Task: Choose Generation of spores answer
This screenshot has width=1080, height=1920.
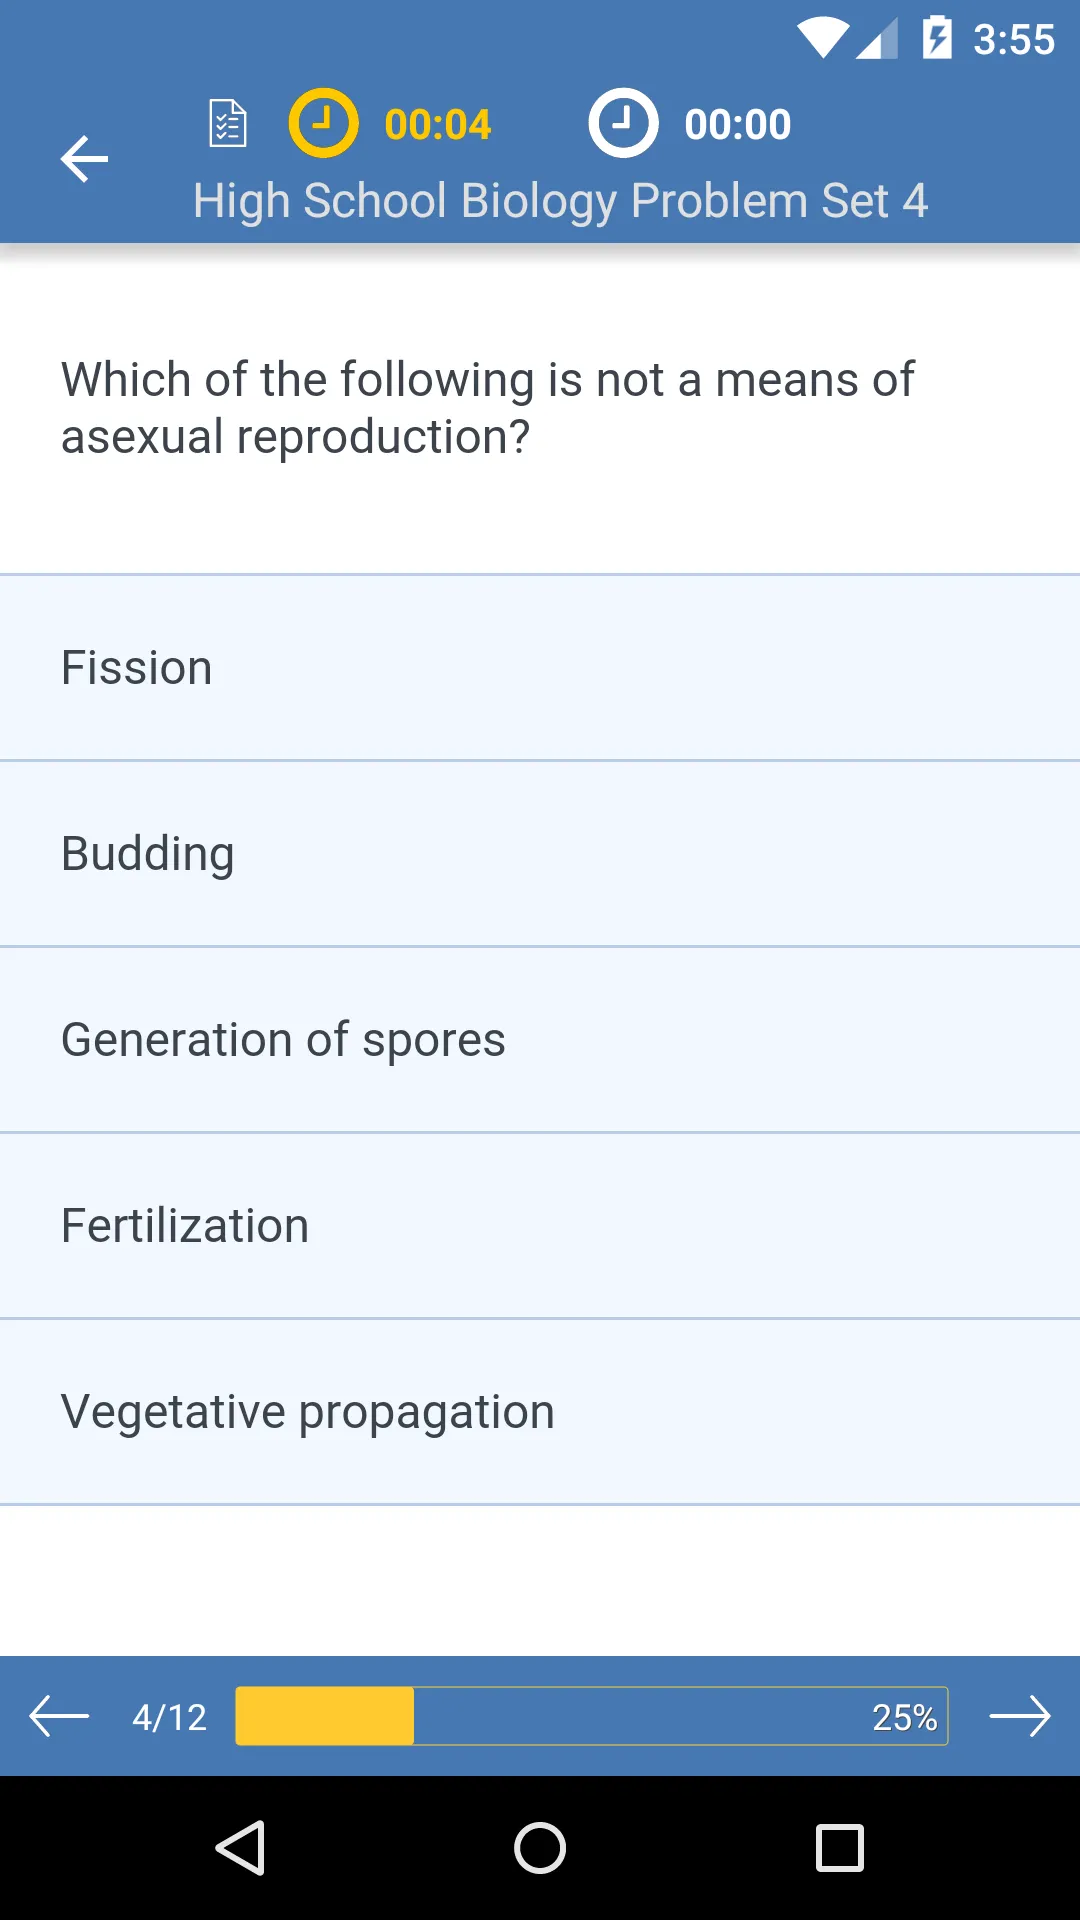Action: click(540, 1040)
